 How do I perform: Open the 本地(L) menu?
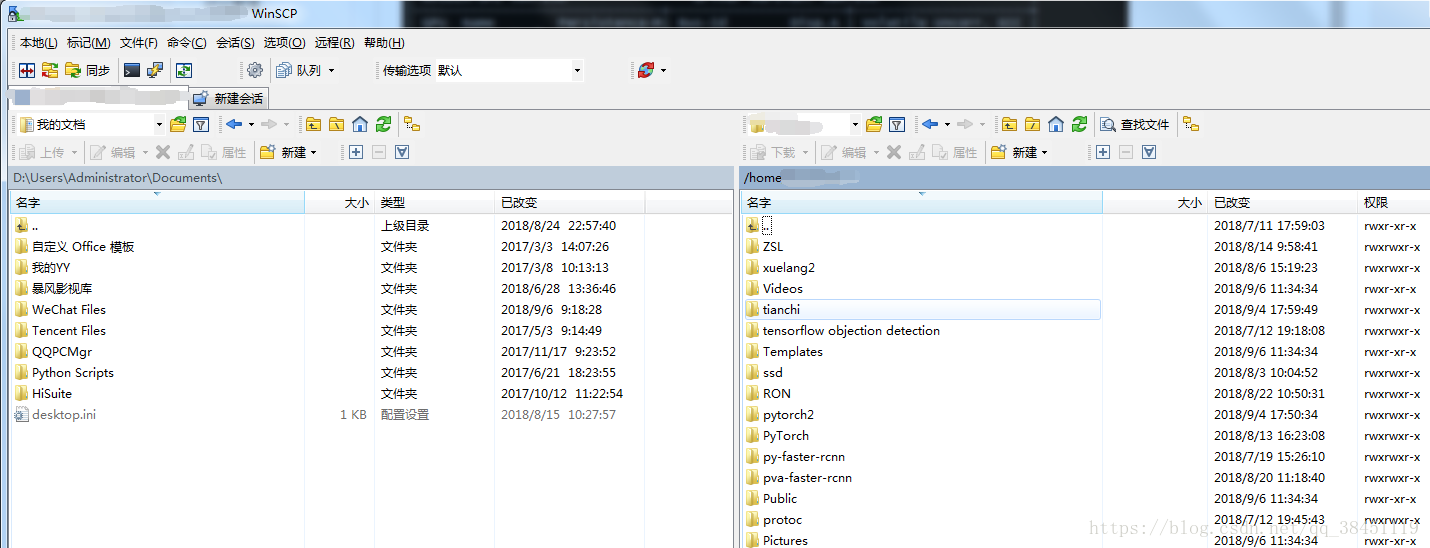(x=39, y=42)
